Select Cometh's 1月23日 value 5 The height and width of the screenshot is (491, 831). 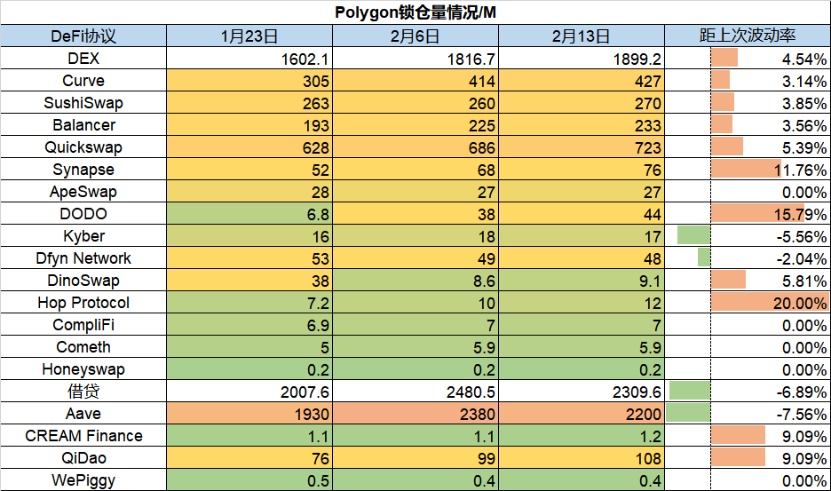click(x=249, y=347)
